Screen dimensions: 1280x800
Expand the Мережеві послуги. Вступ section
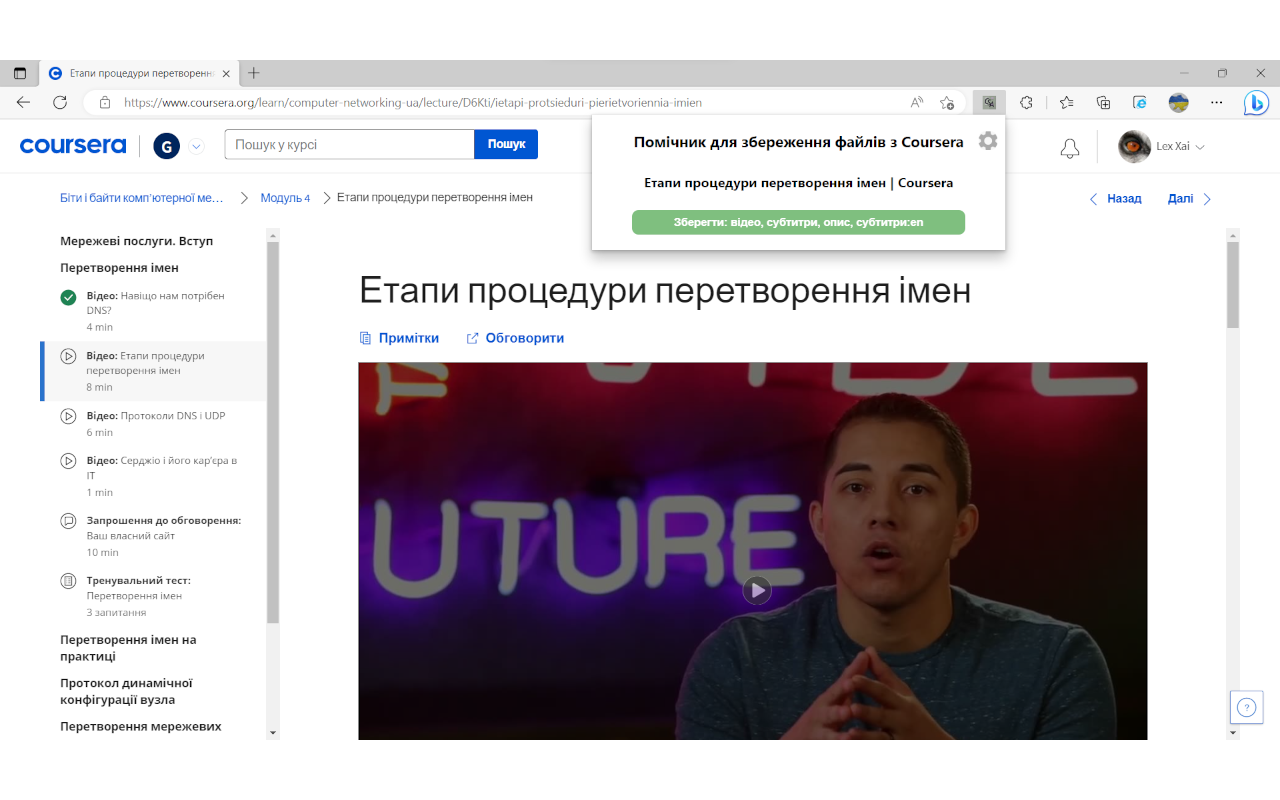(136, 241)
